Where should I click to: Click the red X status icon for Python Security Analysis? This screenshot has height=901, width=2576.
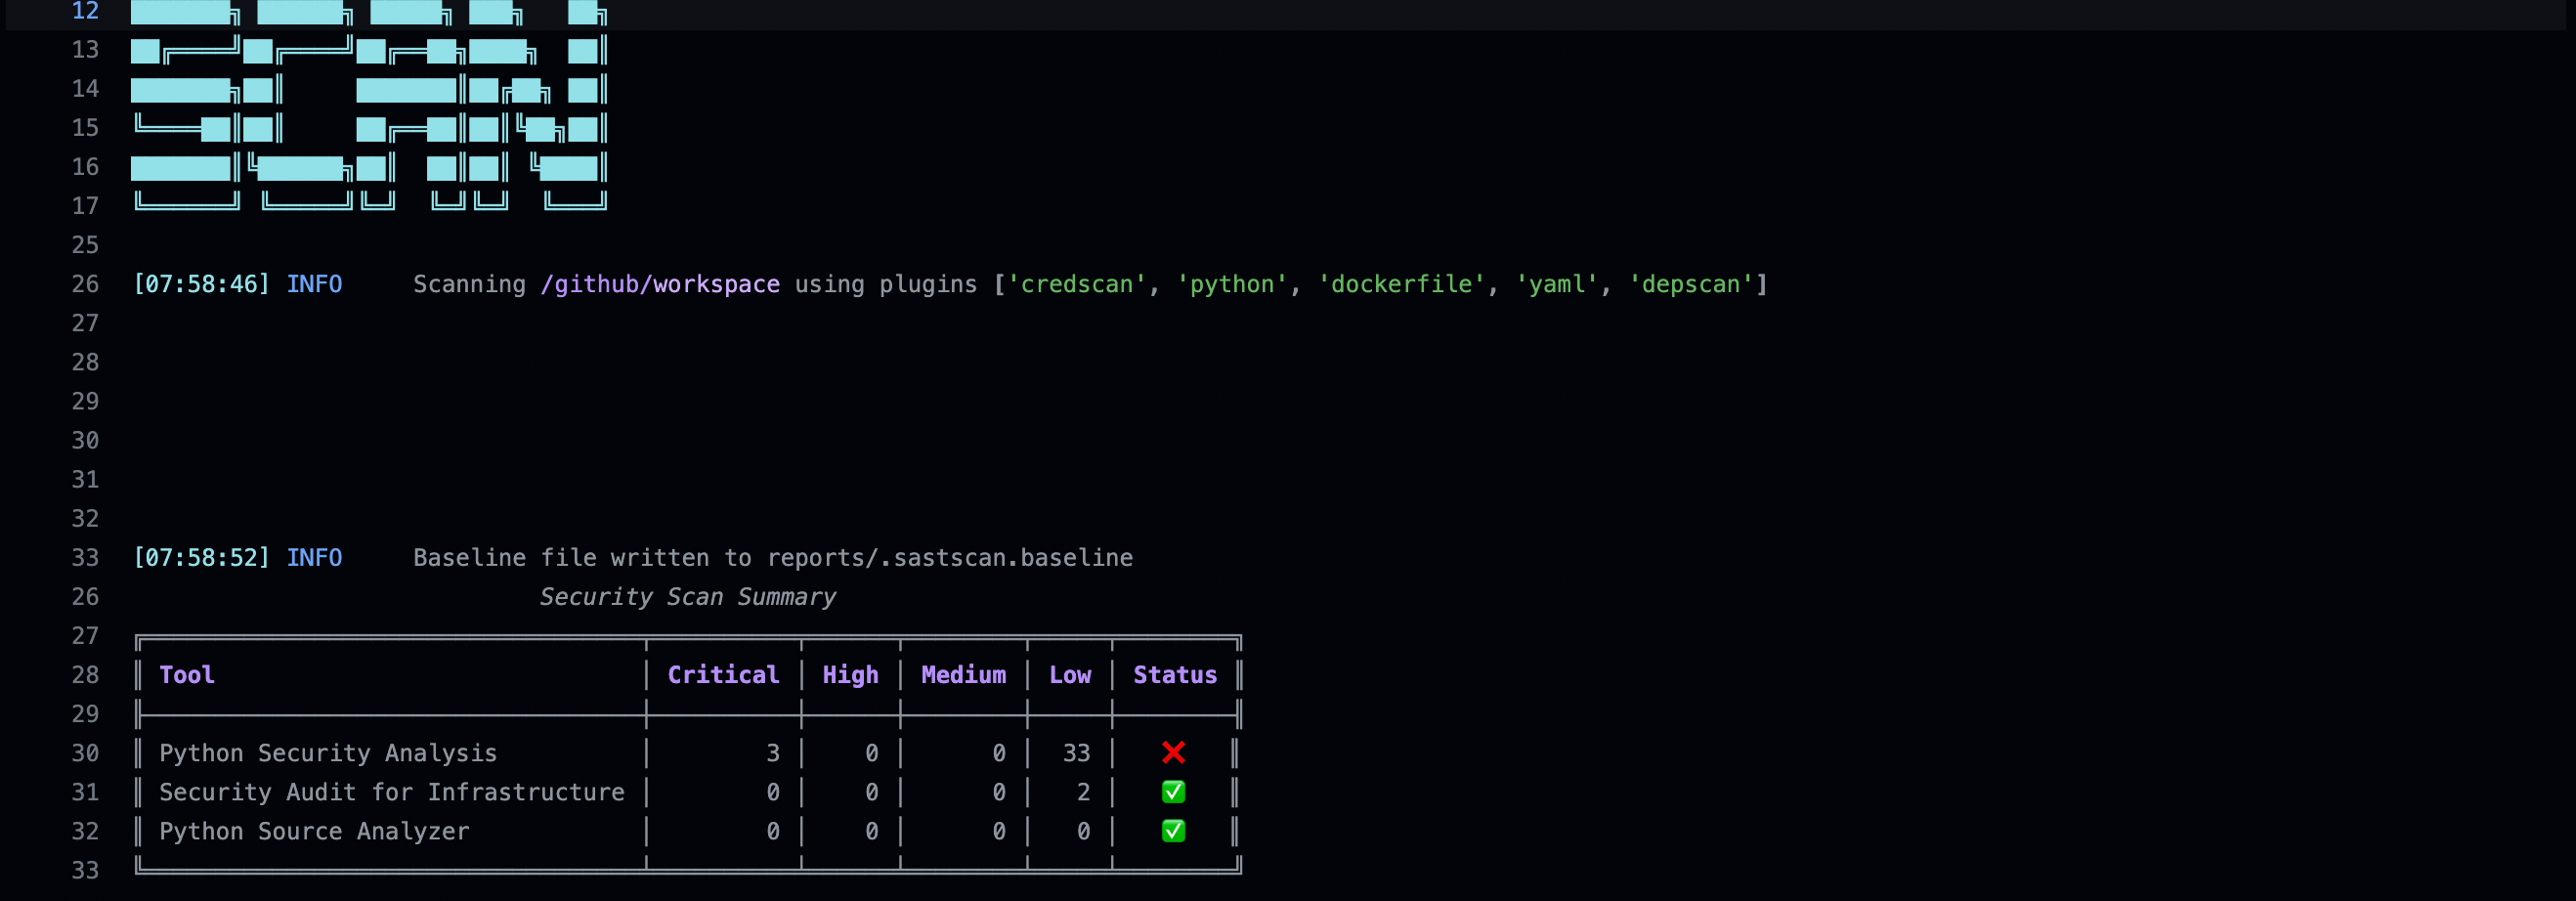(1174, 753)
